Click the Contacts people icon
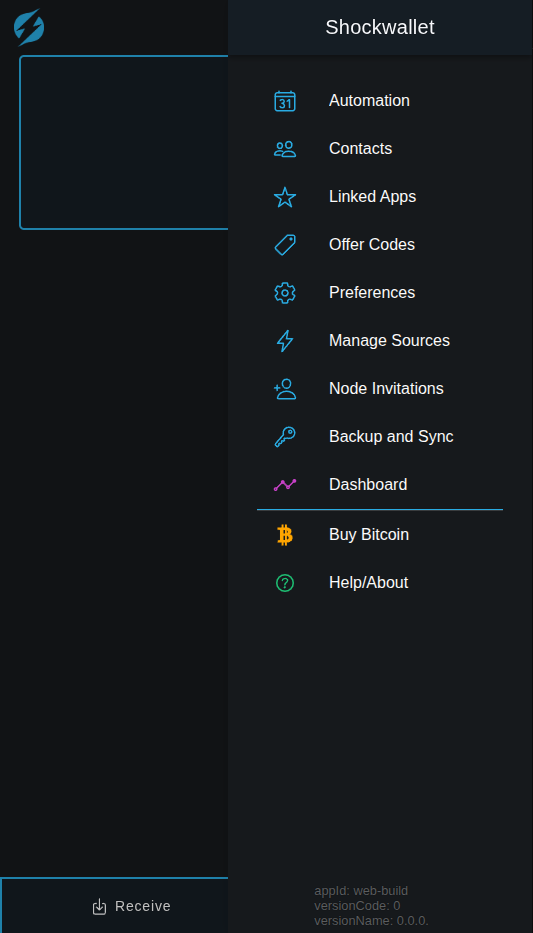Image resolution: width=533 pixels, height=933 pixels. (285, 149)
